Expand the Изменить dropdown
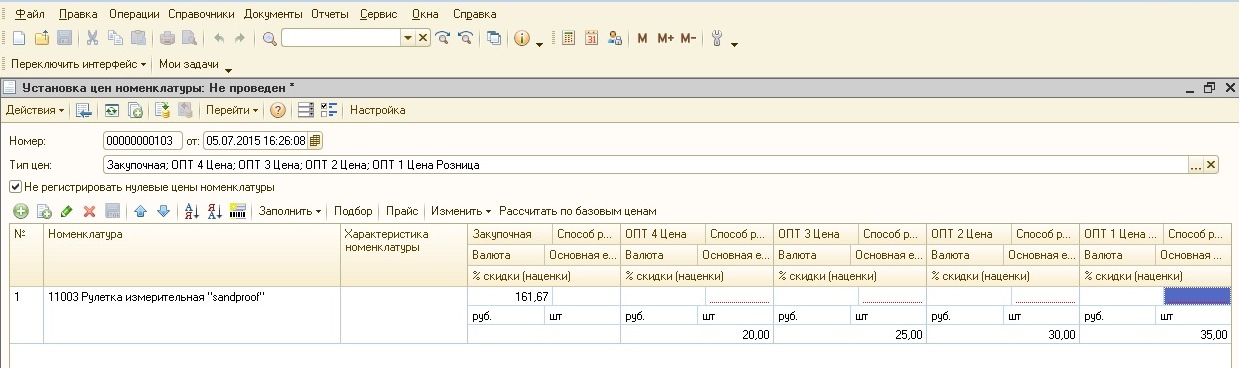The image size is (1239, 368). 461,211
